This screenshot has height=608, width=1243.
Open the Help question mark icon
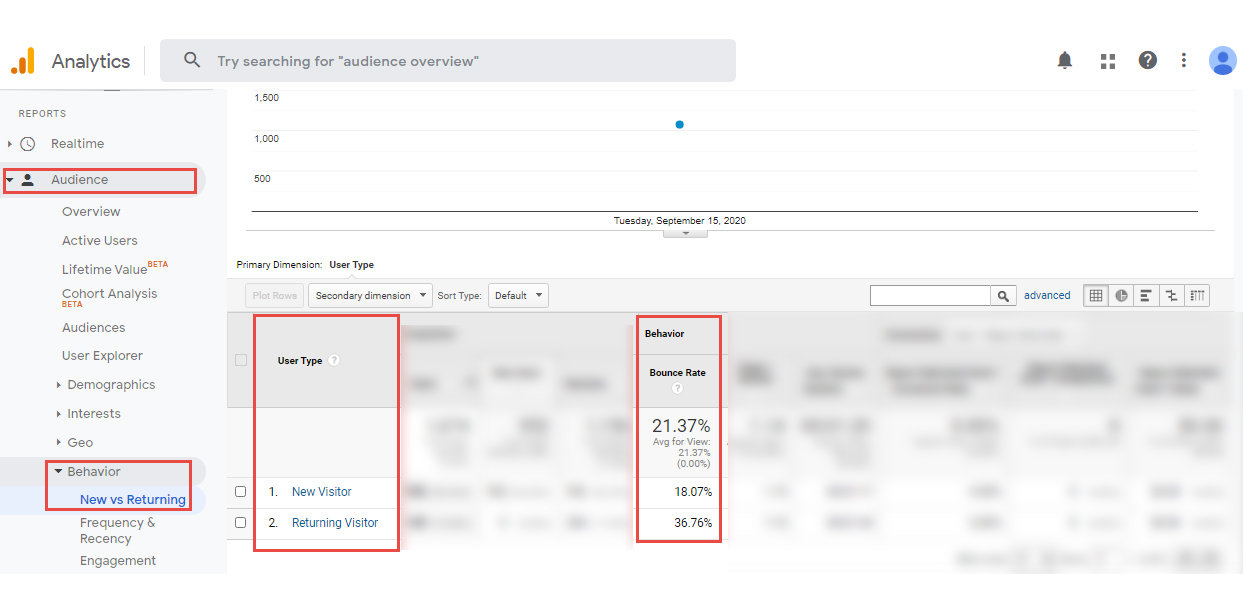[x=1148, y=60]
